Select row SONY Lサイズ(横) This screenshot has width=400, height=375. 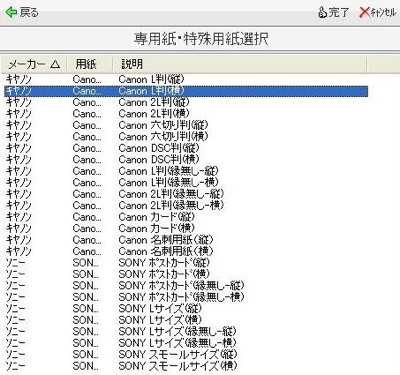click(x=186, y=320)
